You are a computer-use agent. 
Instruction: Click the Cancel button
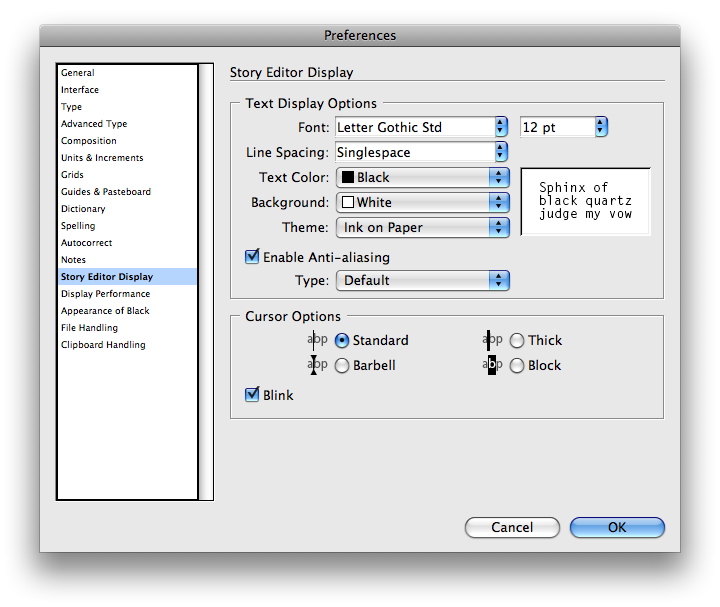(512, 527)
